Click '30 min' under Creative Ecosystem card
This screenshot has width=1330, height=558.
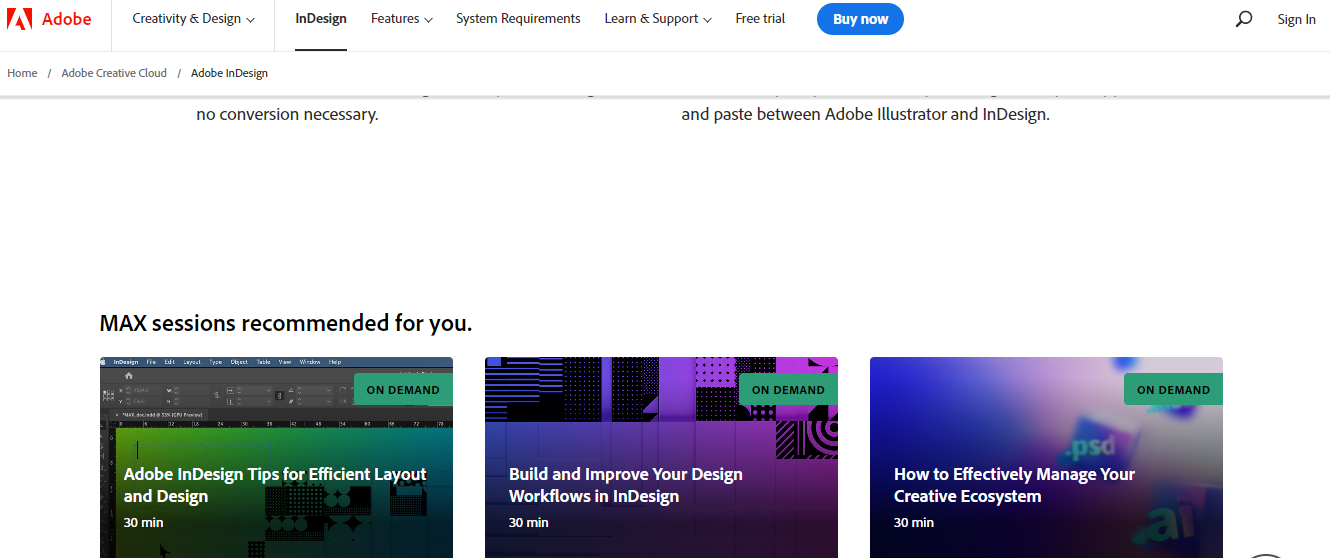coord(914,522)
